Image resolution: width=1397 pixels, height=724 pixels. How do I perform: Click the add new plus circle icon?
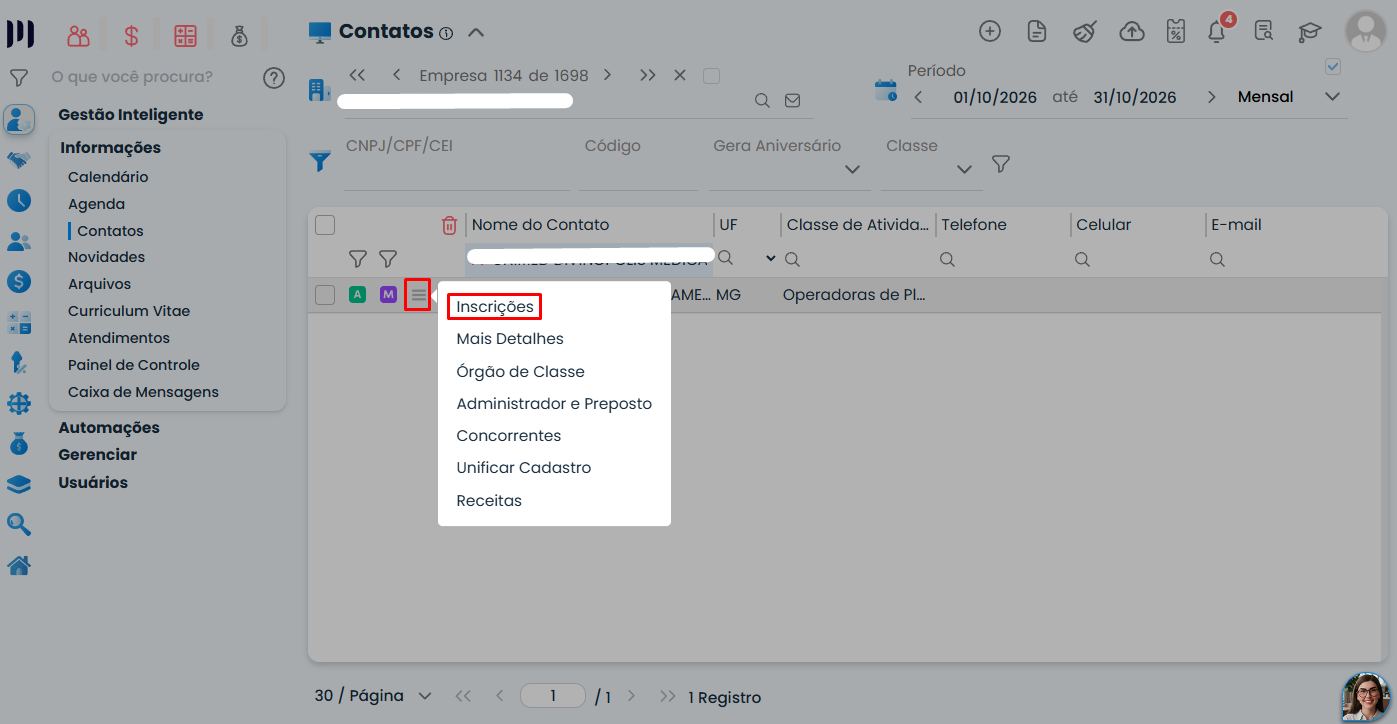(990, 31)
